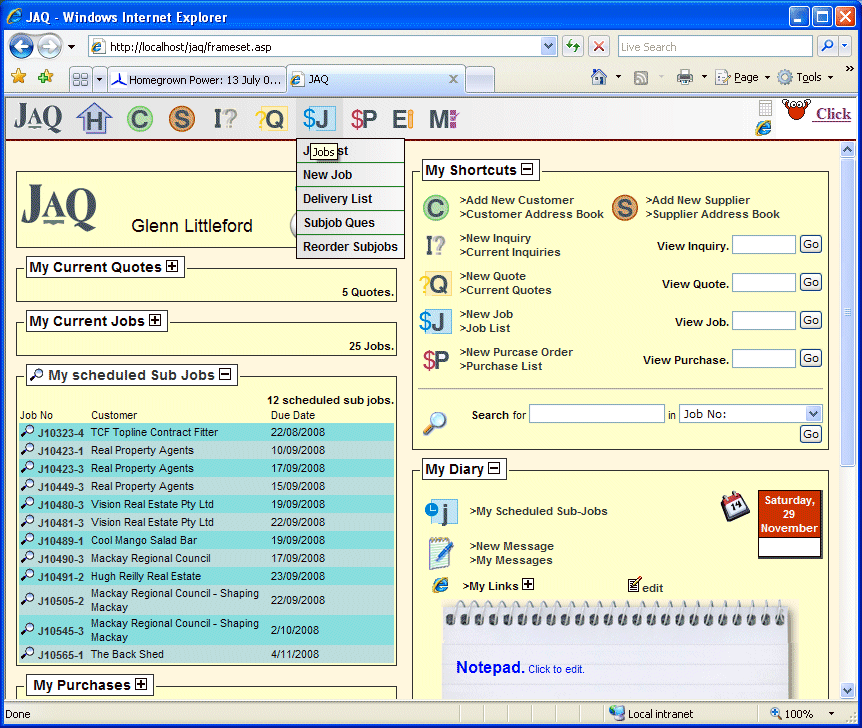Click the Inquiries 'I?' toolbar icon
Screen dimensions: 862x728
[225, 119]
